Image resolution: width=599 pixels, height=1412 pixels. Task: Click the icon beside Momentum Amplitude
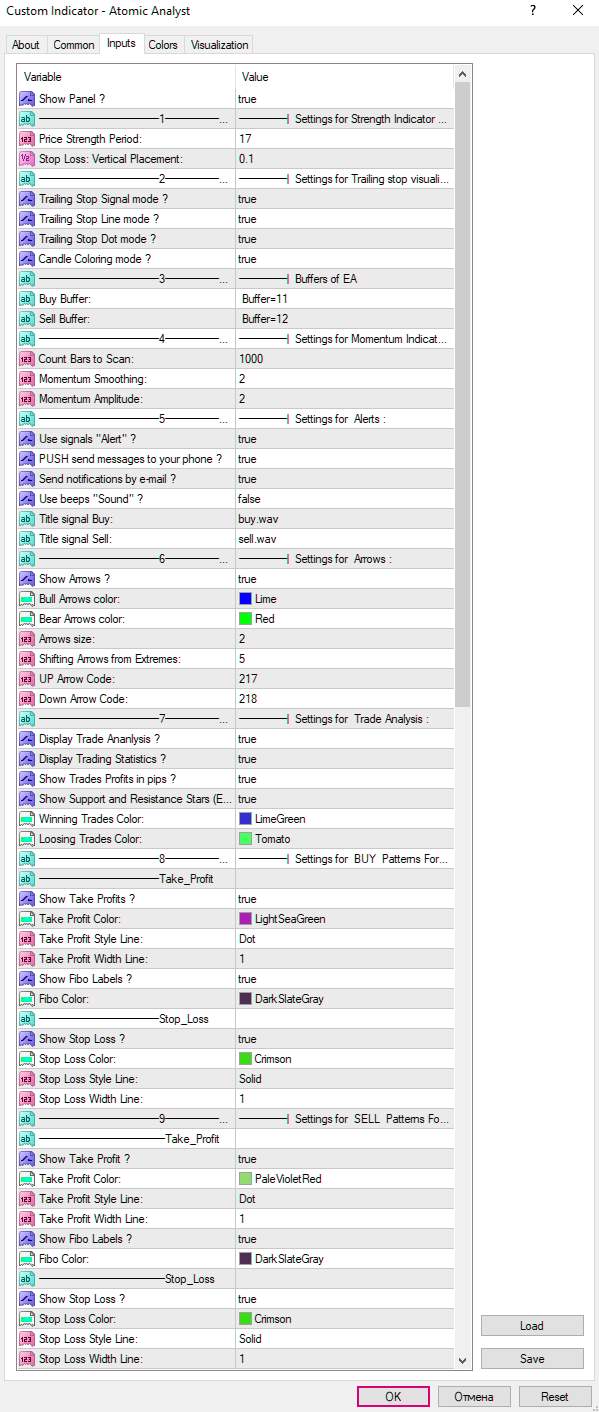[x=27, y=399]
